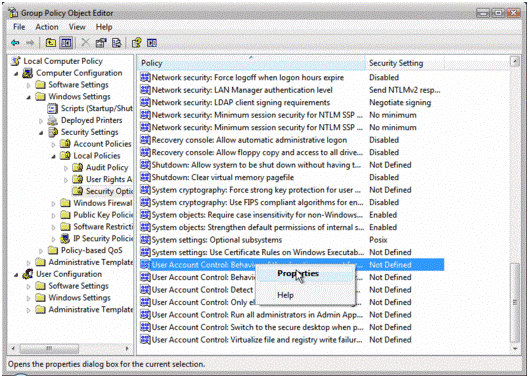Expand the Windows Firewall node
Image resolution: width=529 pixels, height=378 pixels.
tap(54, 203)
